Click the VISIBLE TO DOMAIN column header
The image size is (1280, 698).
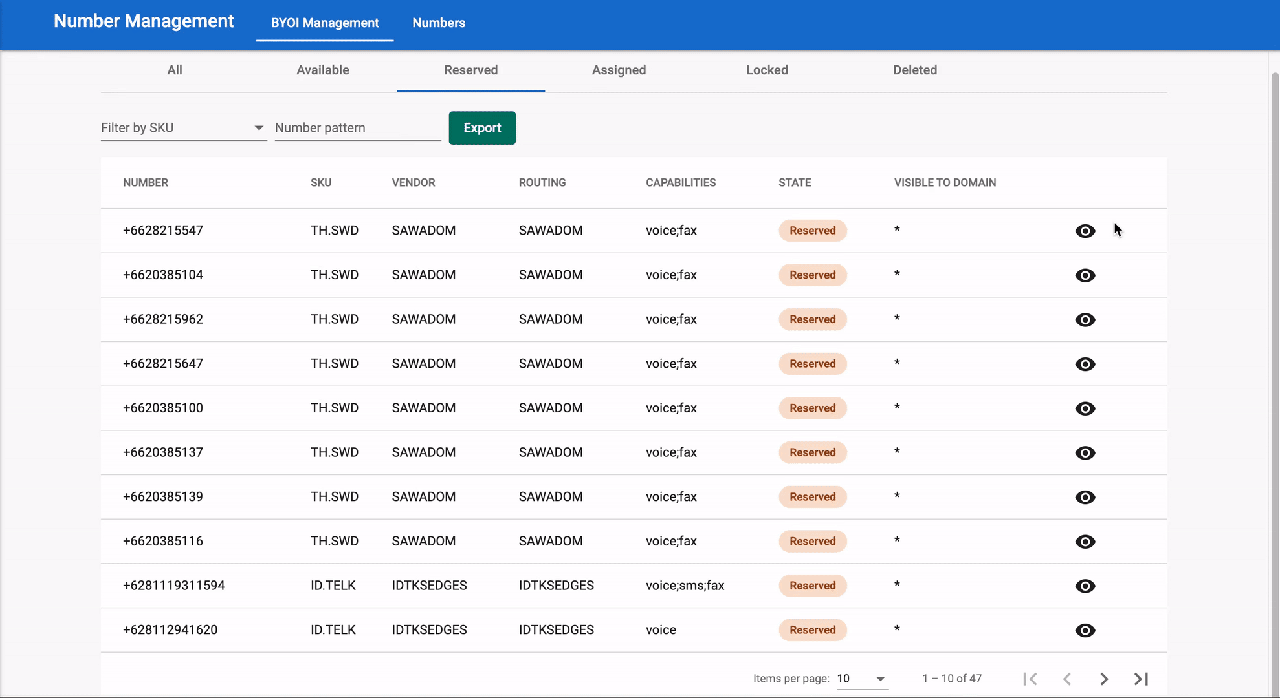[945, 183]
